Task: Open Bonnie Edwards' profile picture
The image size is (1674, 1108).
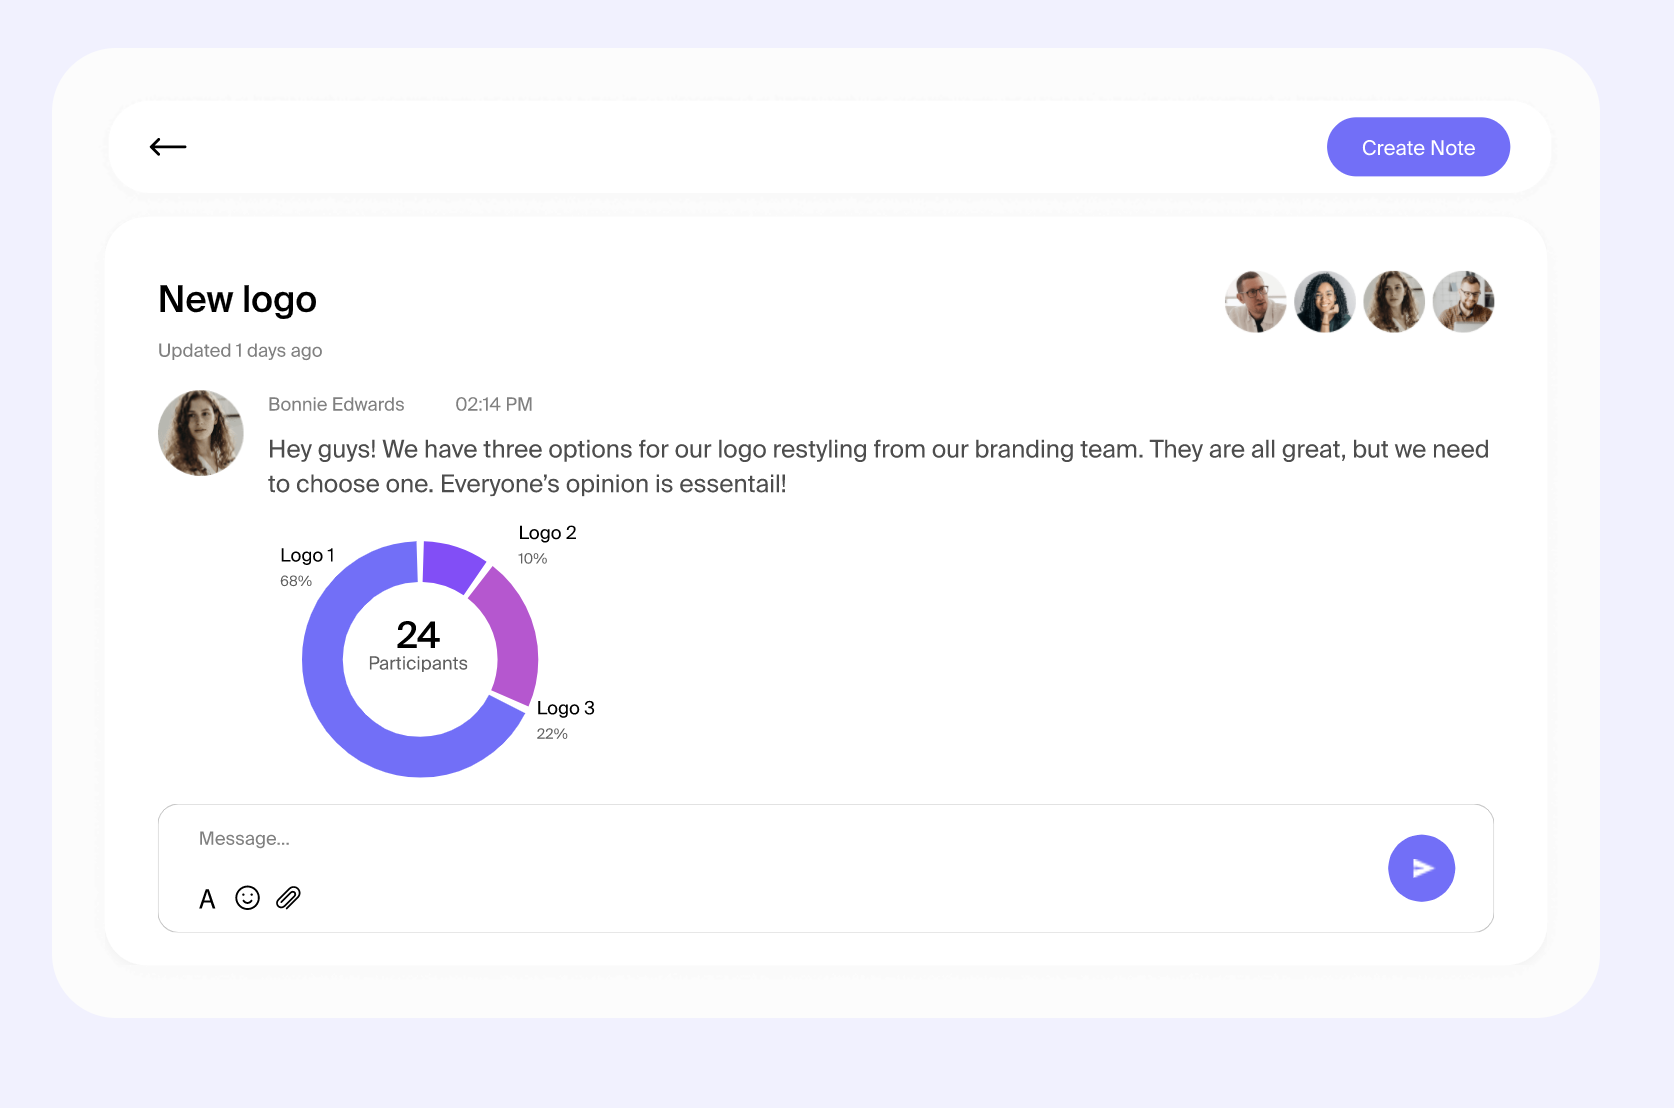Action: (x=201, y=433)
